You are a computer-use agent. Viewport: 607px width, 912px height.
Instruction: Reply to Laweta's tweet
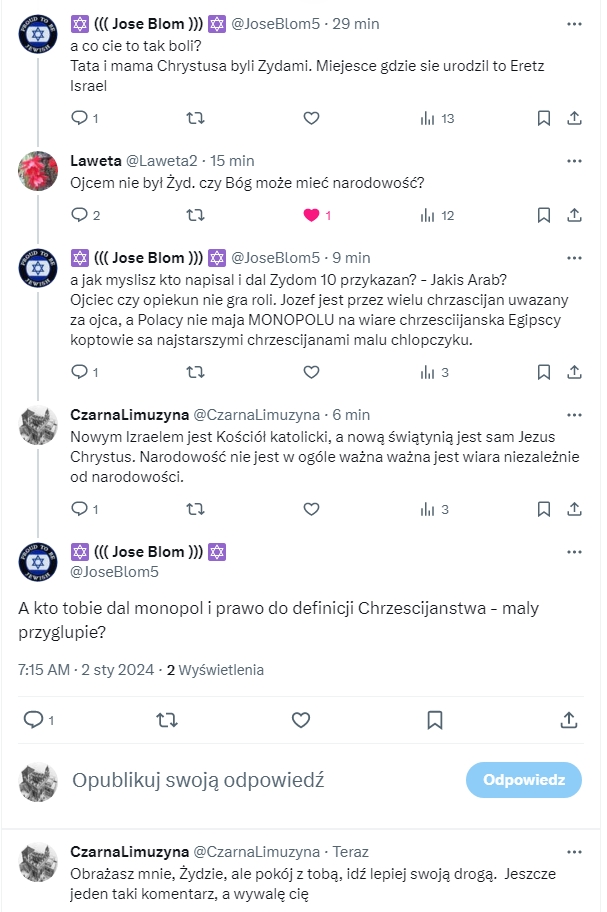tap(80, 215)
